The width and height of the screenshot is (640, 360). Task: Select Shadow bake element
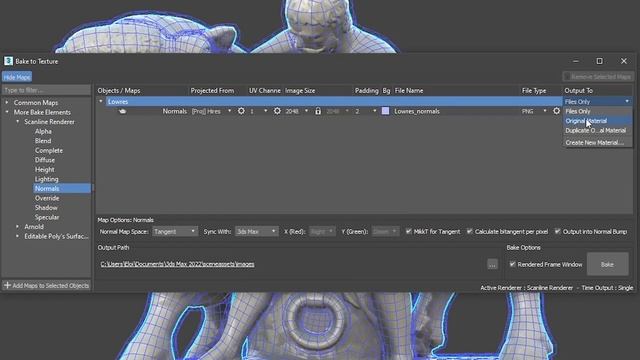pos(46,208)
